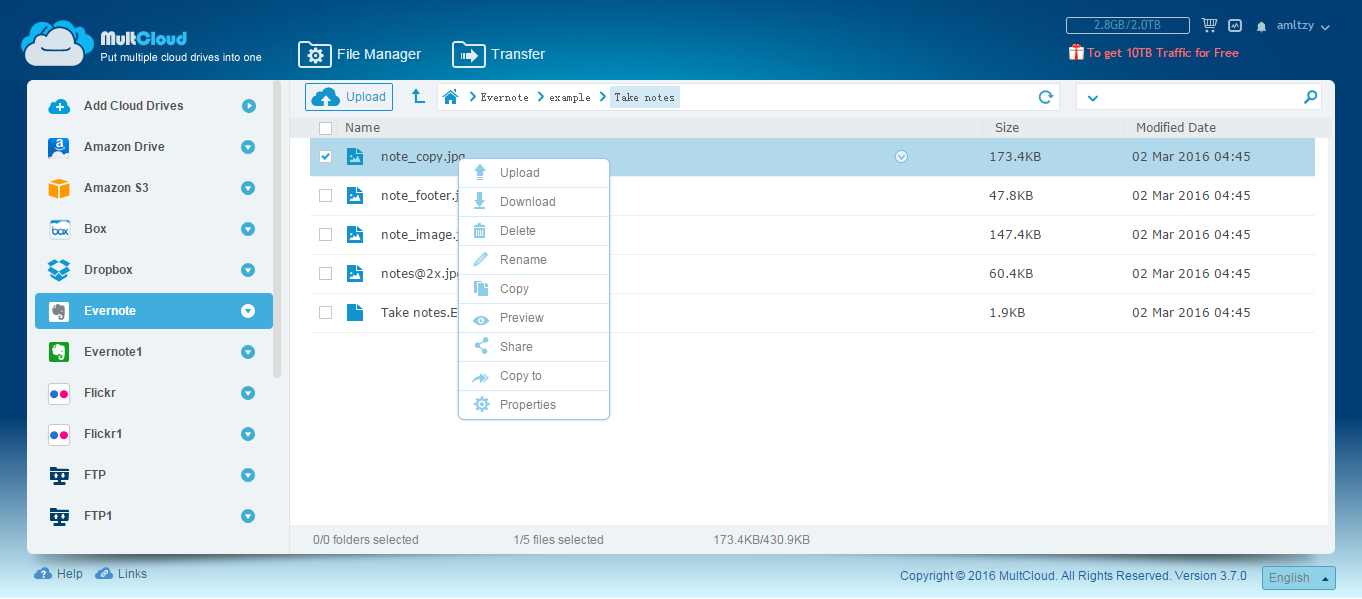Choose Share from context menu
This screenshot has width=1362, height=599.
534,347
